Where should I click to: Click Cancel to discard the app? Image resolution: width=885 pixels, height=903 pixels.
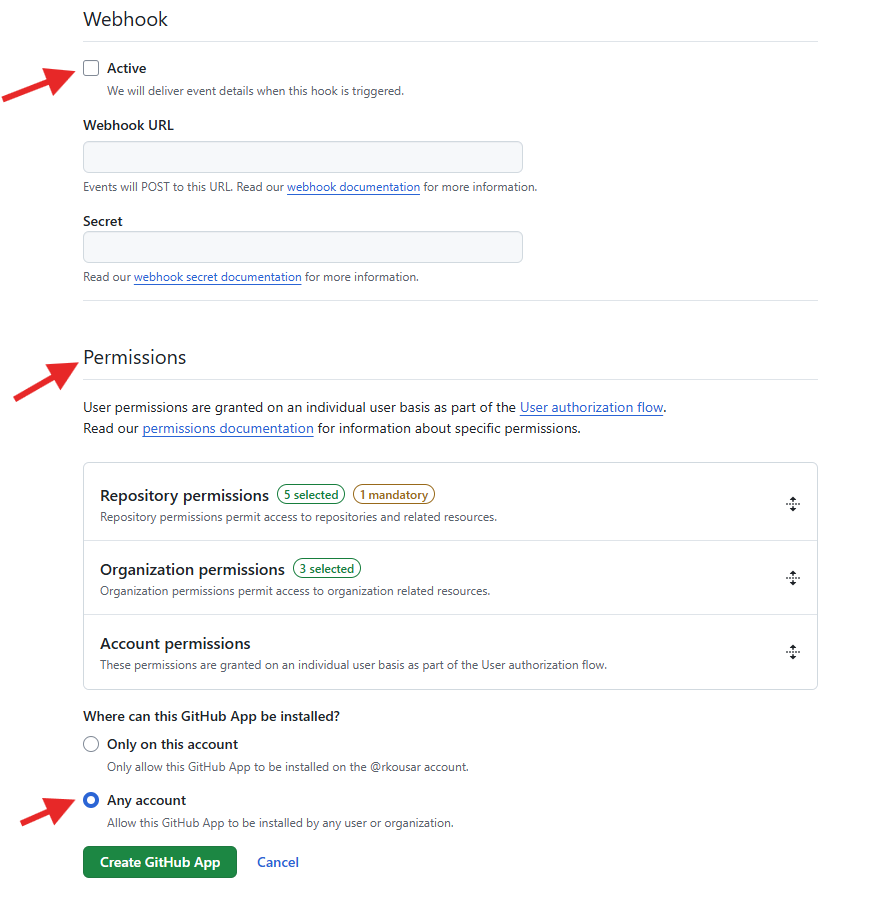click(277, 862)
